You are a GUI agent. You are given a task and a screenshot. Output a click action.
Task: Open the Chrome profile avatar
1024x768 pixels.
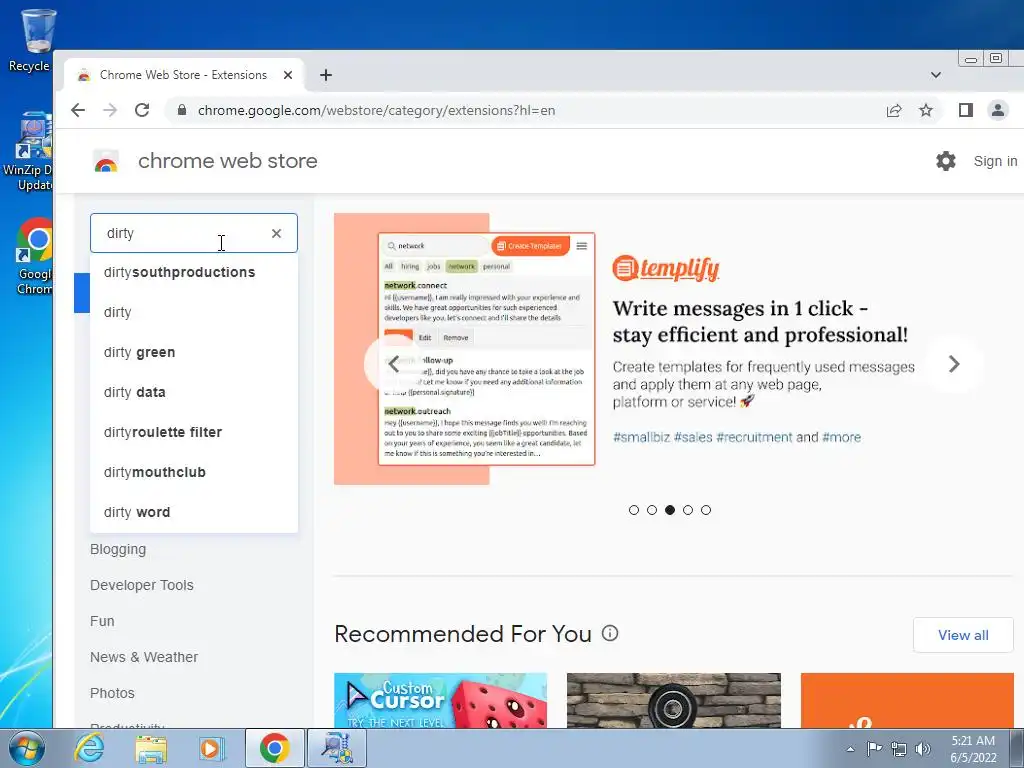998,110
